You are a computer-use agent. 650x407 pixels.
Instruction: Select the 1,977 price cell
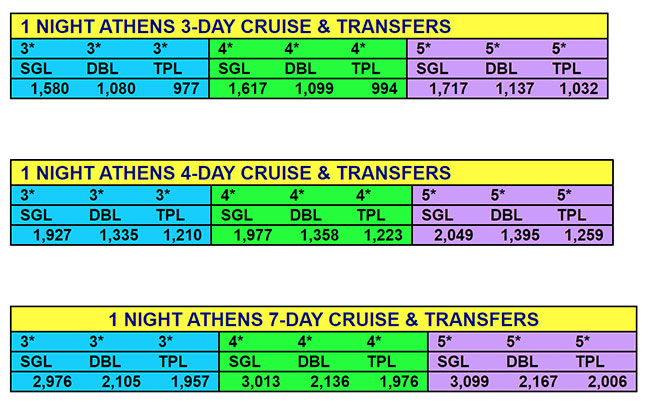pos(252,236)
